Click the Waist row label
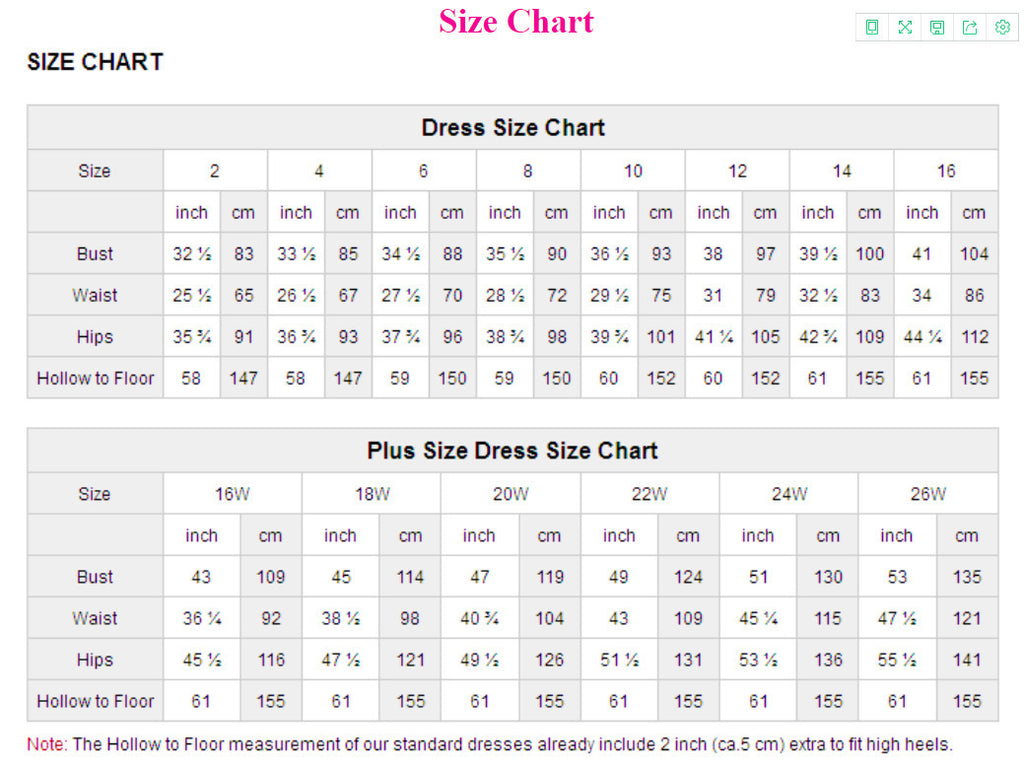This screenshot has width=1024, height=768. (95, 295)
